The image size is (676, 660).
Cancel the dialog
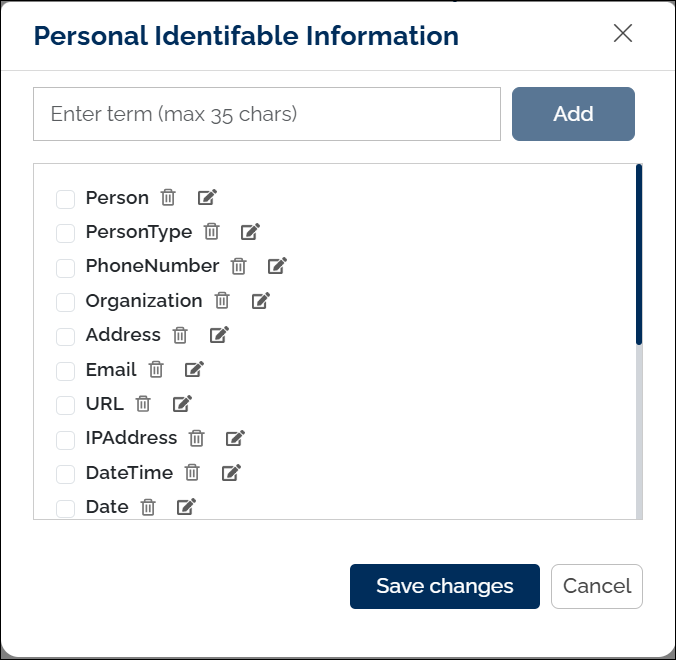(596, 586)
